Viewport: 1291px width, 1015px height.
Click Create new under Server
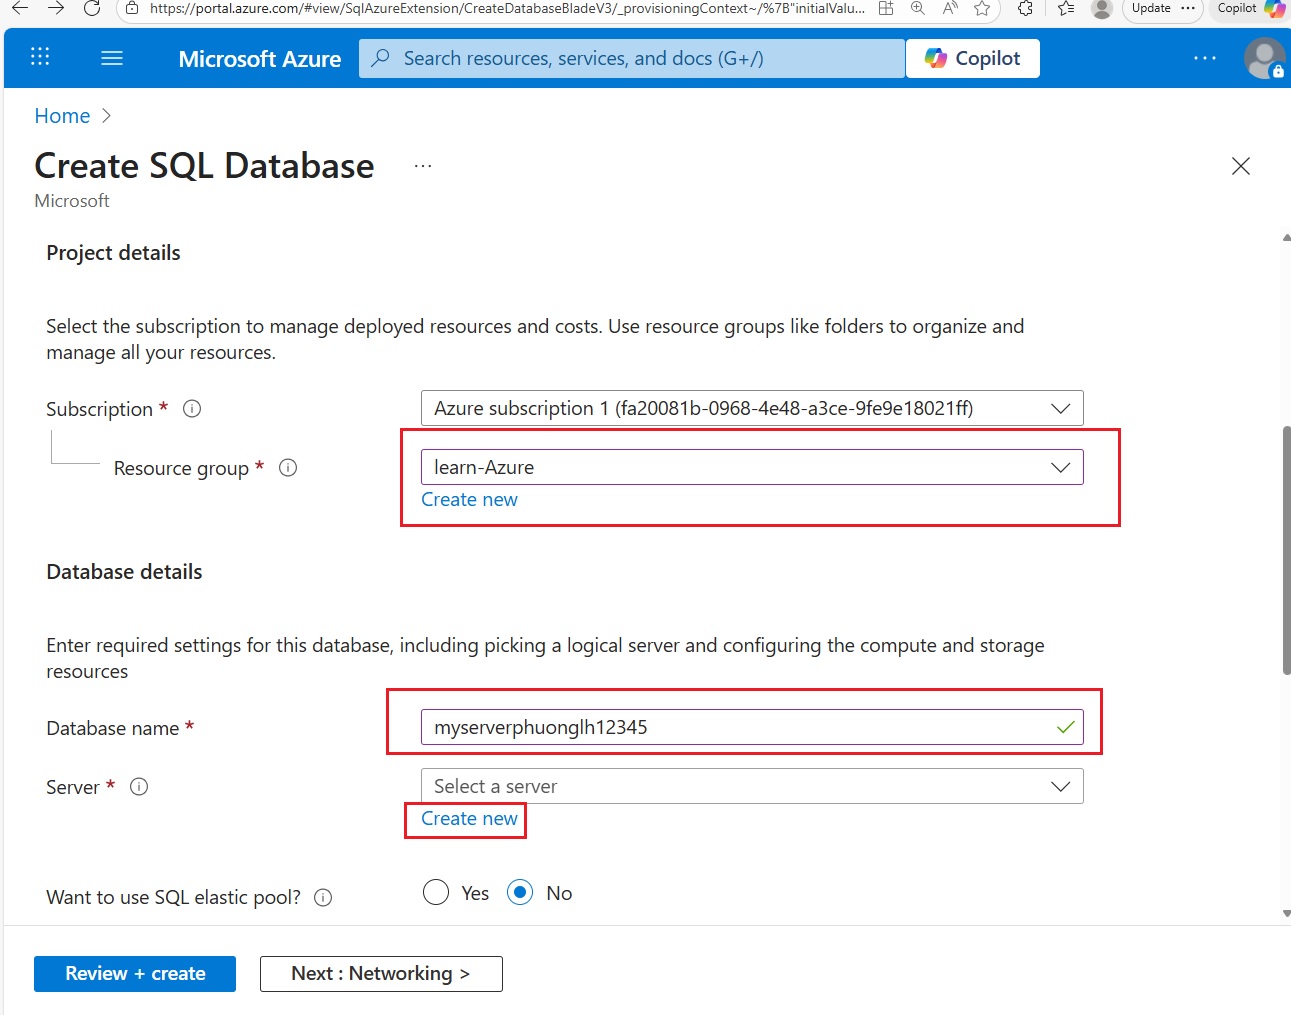pos(469,819)
